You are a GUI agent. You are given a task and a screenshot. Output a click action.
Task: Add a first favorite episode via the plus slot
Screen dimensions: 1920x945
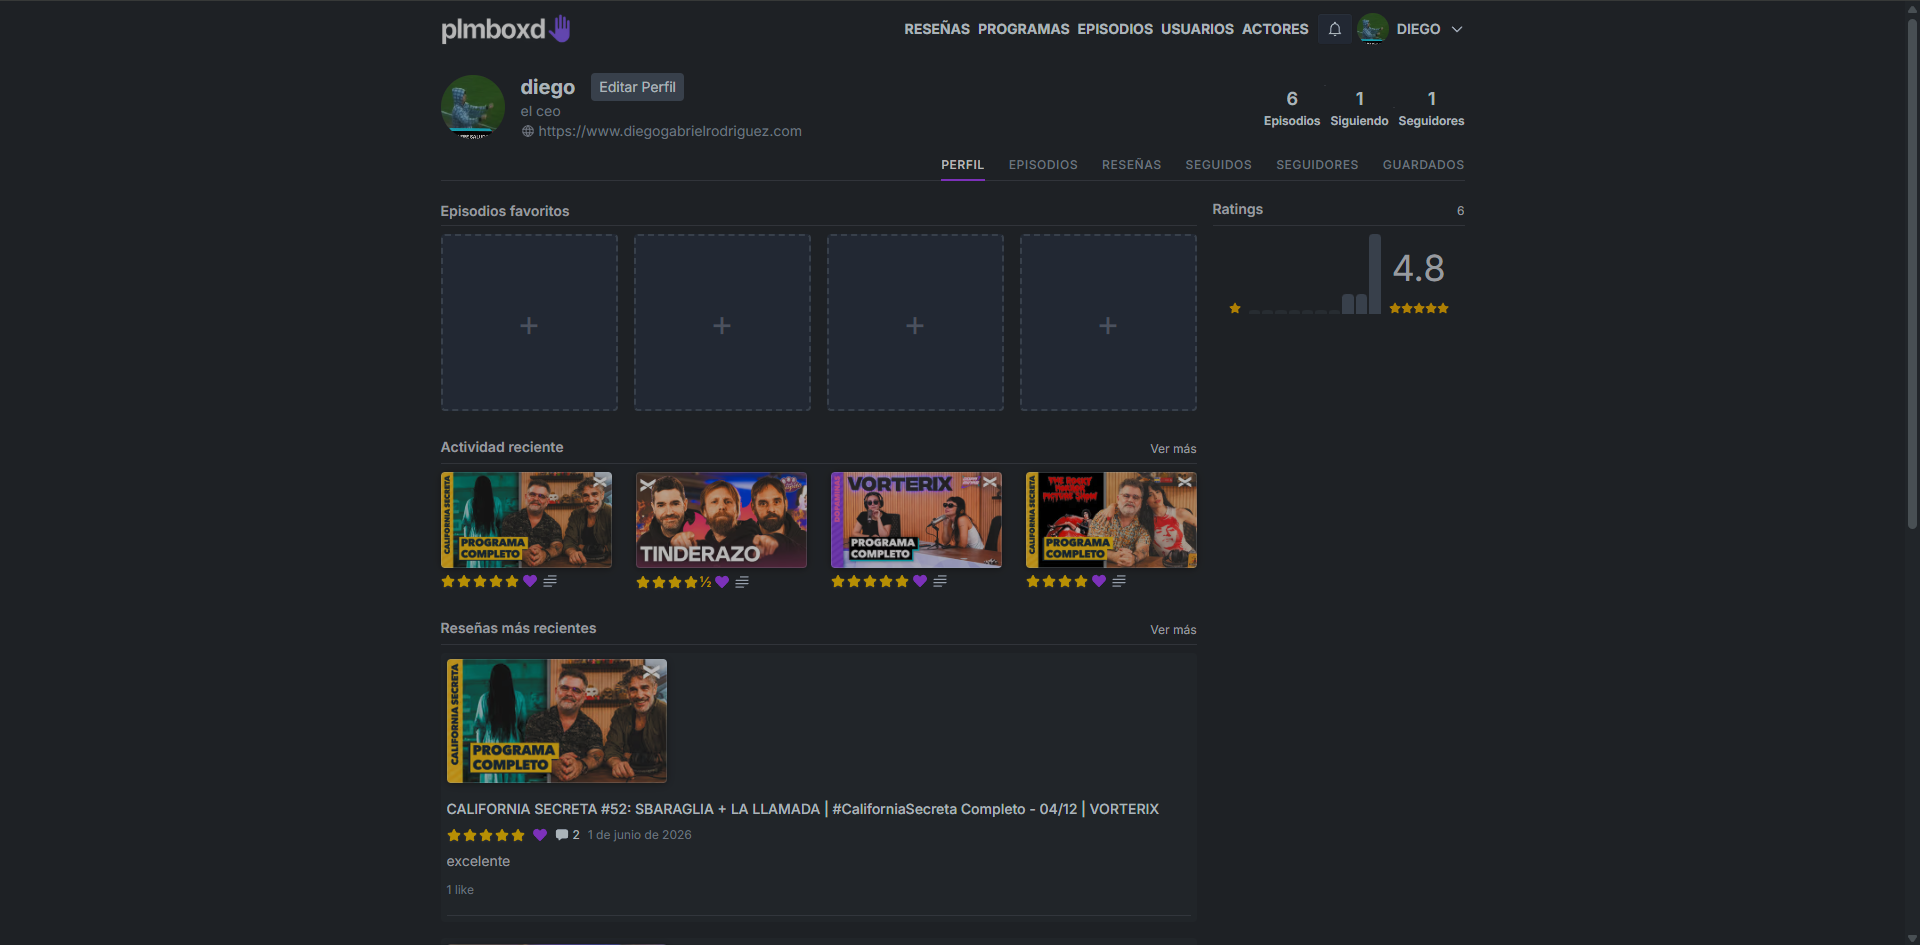[529, 322]
